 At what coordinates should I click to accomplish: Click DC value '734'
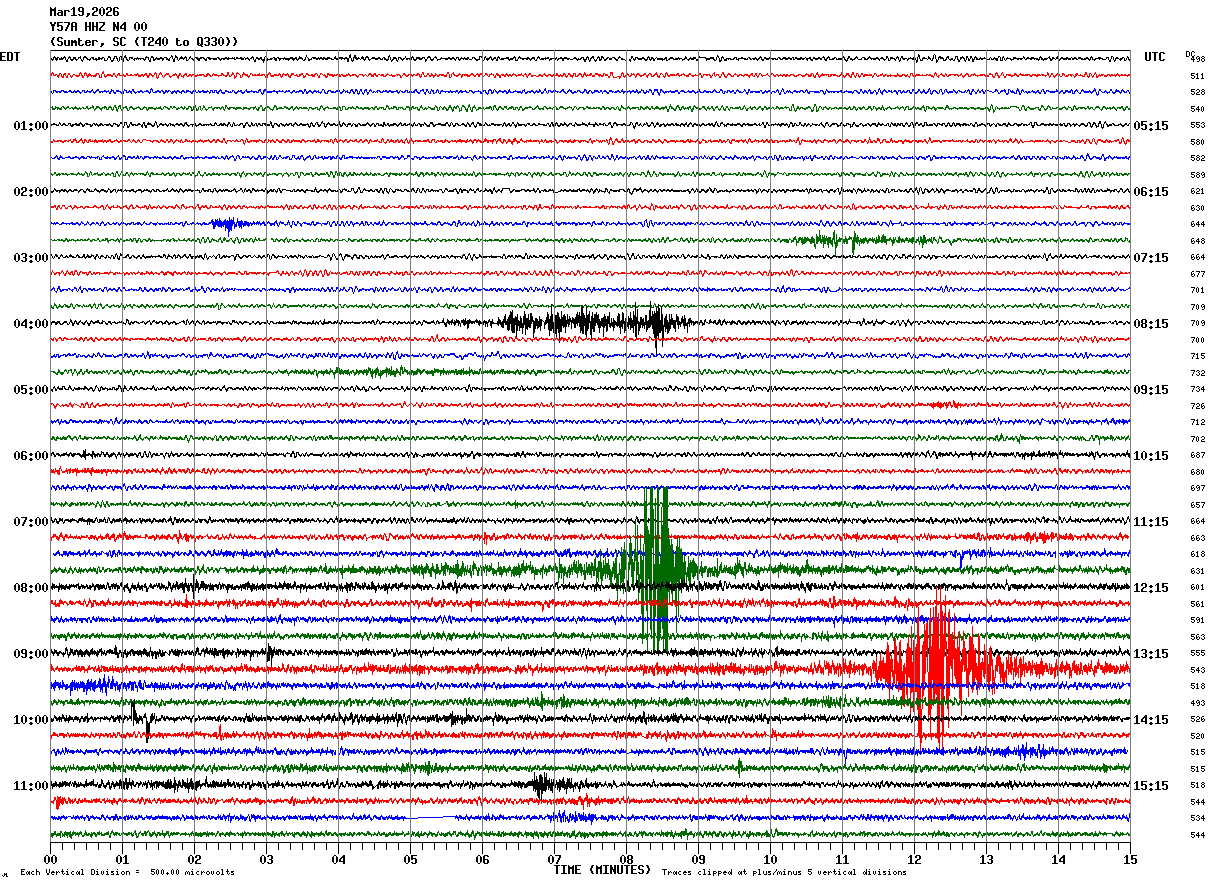point(1197,390)
